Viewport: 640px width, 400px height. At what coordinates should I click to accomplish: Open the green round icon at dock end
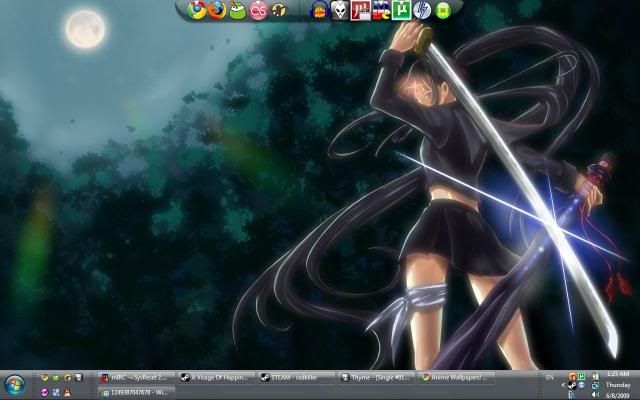click(443, 11)
